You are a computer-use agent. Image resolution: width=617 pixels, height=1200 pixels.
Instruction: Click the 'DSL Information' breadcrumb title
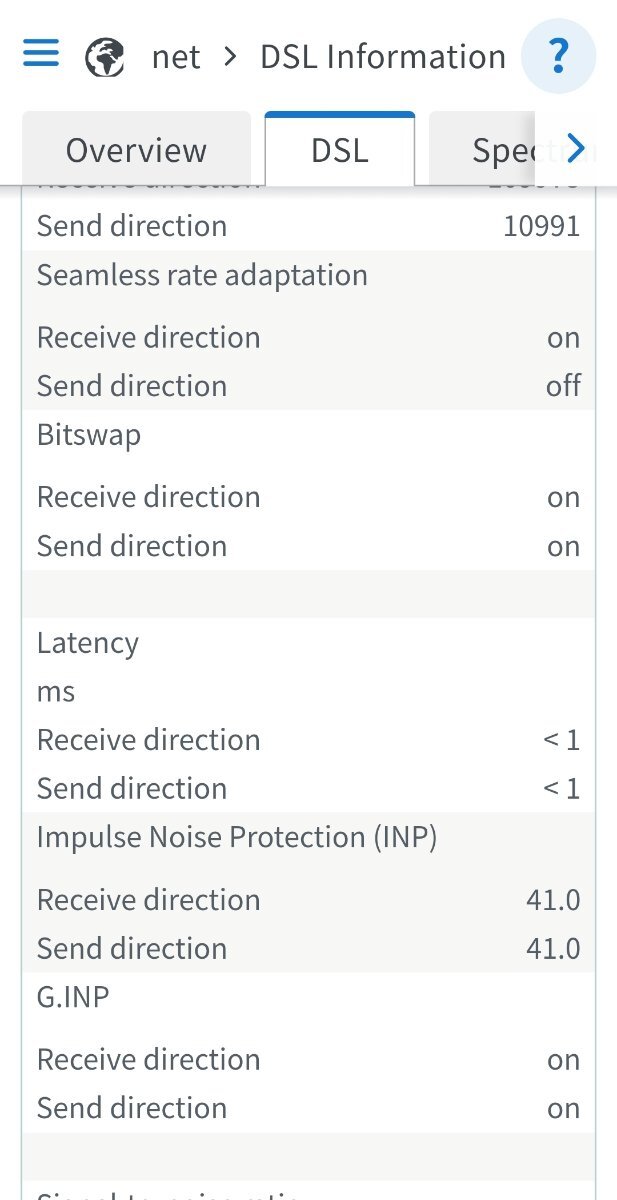click(x=383, y=57)
